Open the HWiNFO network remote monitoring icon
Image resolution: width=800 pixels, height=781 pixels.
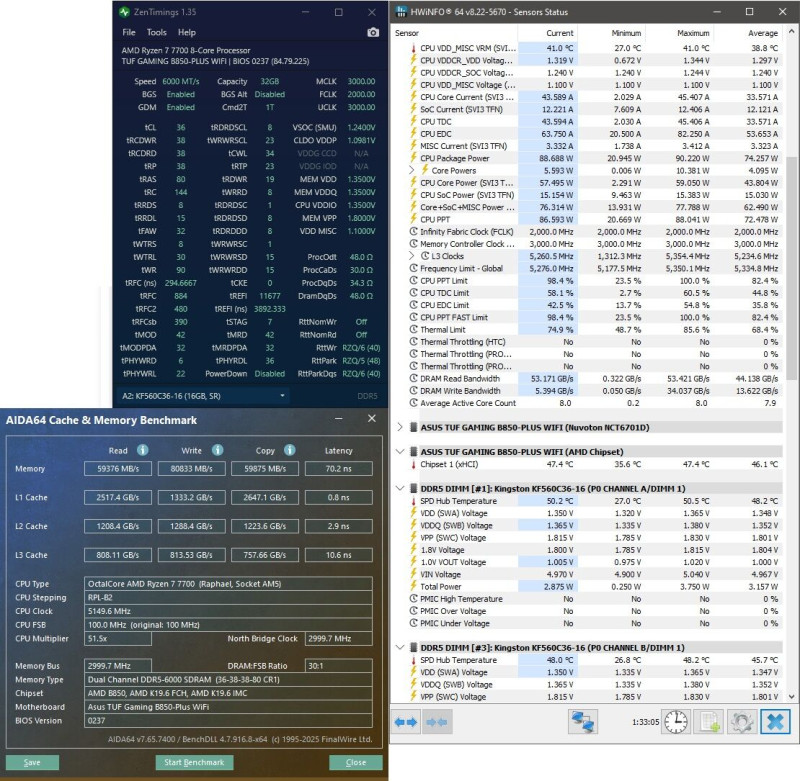click(x=583, y=722)
